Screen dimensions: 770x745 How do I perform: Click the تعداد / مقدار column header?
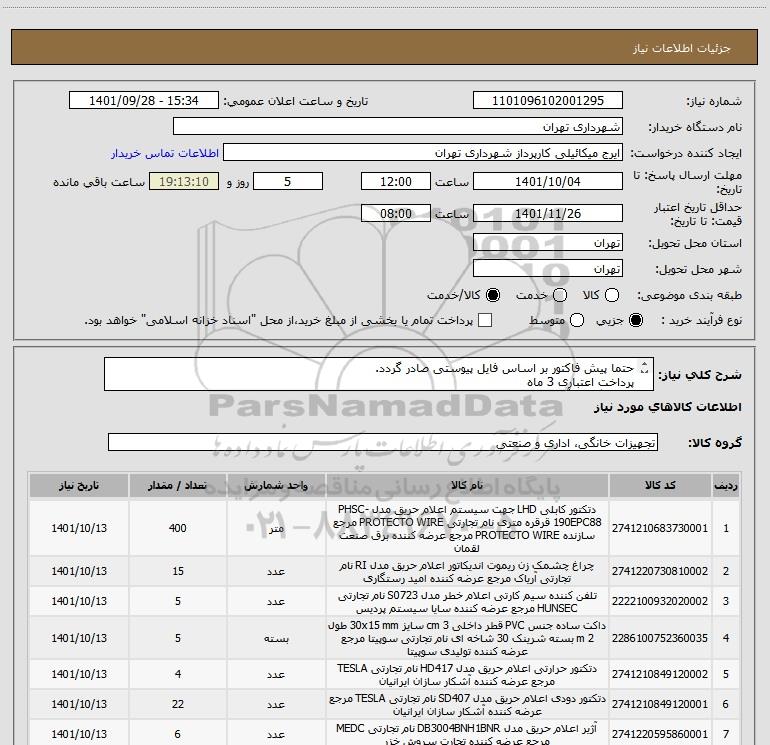click(177, 486)
